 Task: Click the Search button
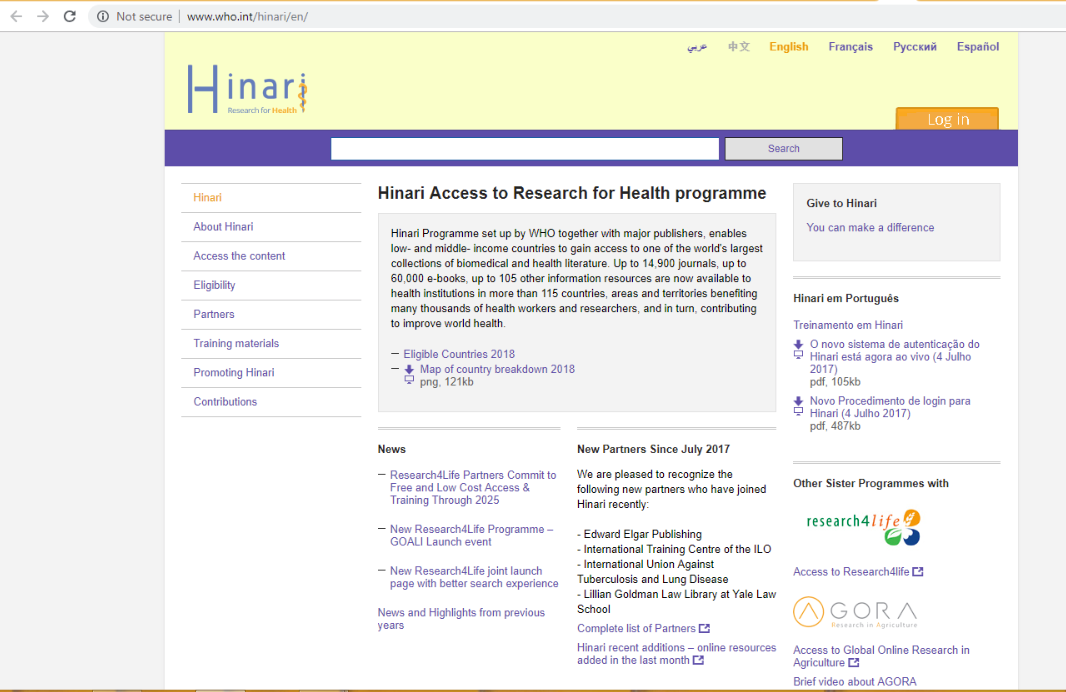pos(784,149)
